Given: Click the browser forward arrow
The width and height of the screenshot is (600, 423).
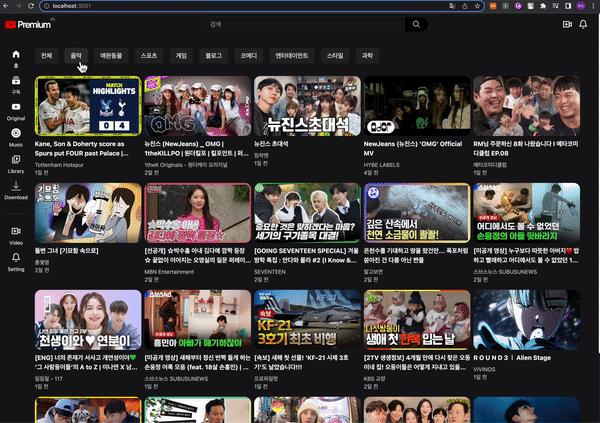Looking at the screenshot, I should (18, 6).
